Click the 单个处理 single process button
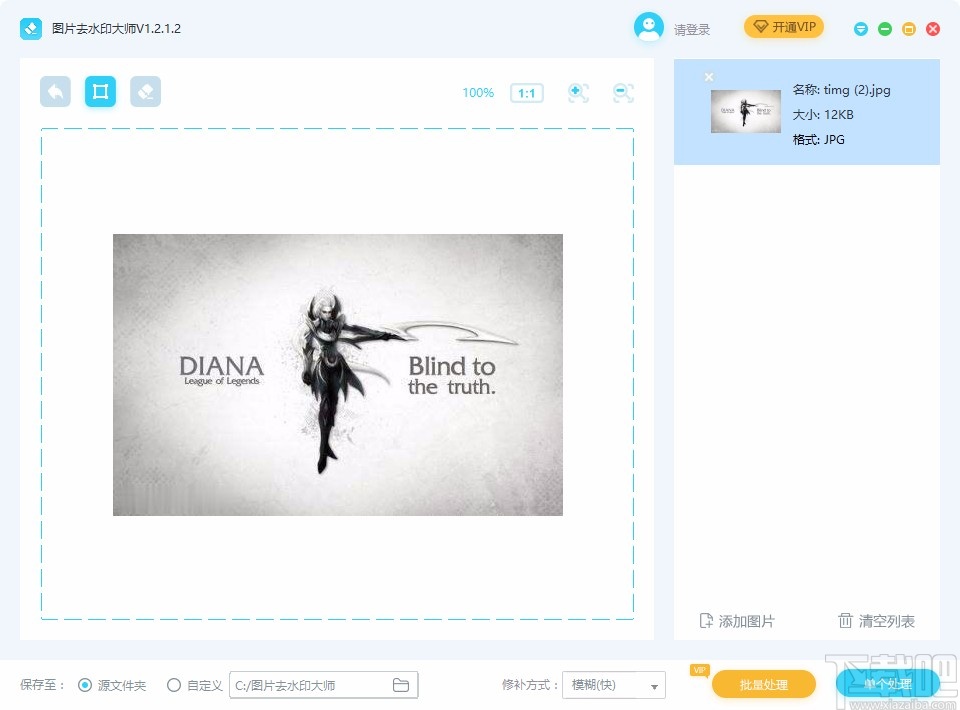960x710 pixels. pyautogui.click(x=888, y=684)
